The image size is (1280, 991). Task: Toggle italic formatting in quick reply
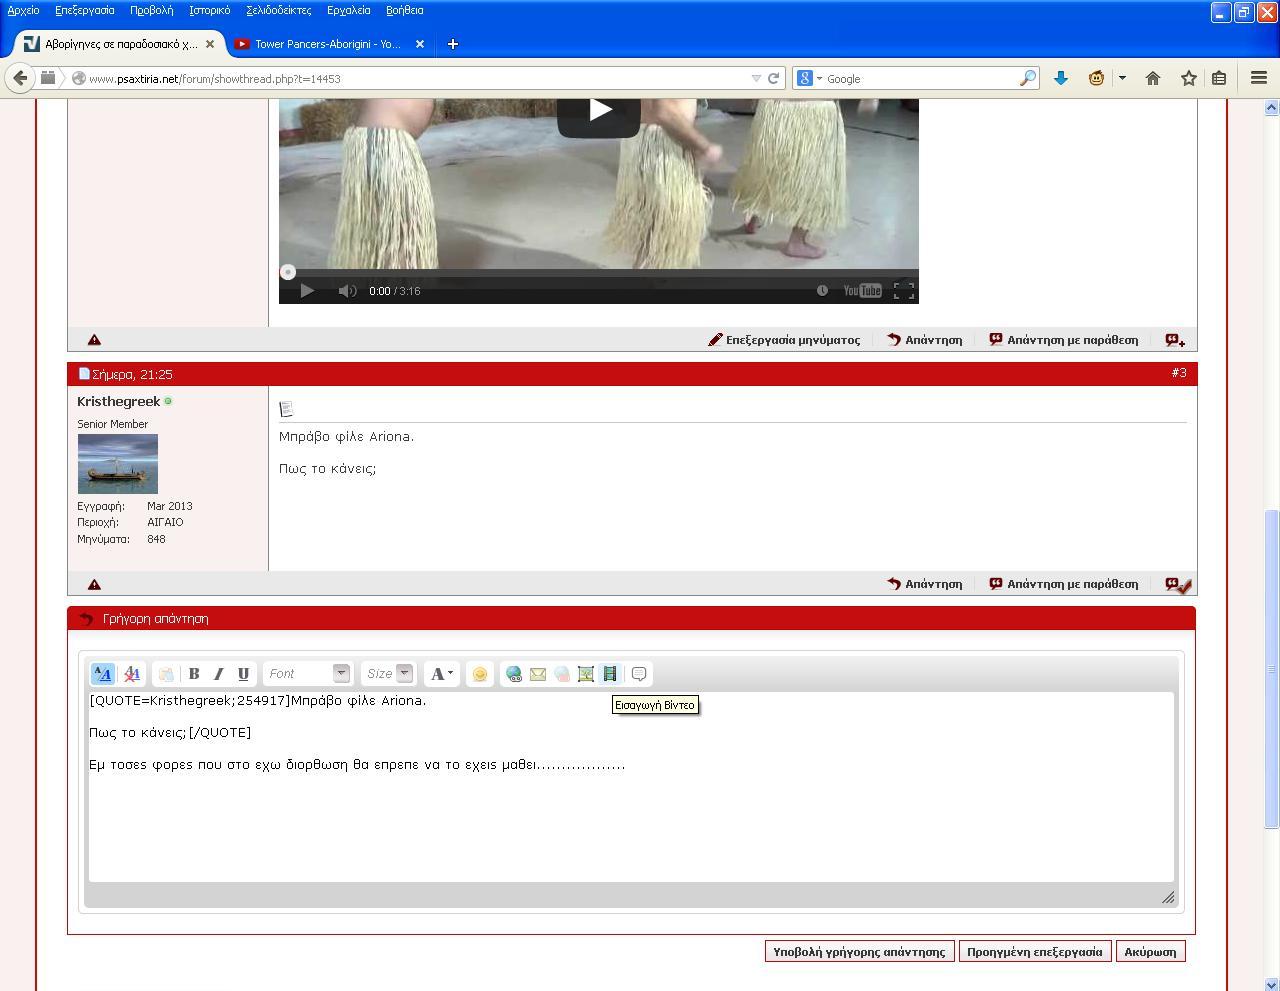click(218, 674)
